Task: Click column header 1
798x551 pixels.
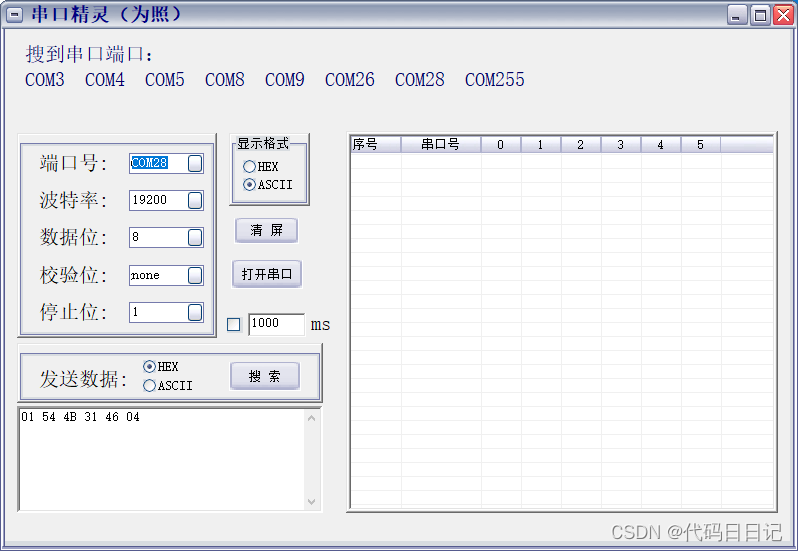Action: click(x=541, y=144)
